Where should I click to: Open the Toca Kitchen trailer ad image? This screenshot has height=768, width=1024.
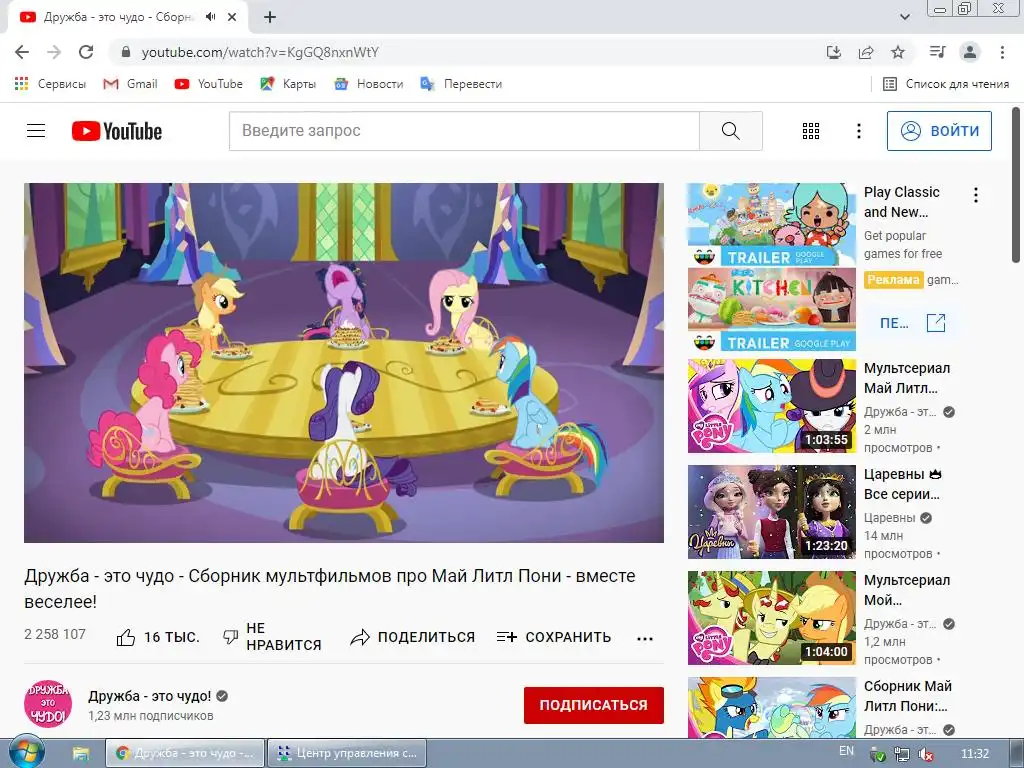(x=771, y=310)
